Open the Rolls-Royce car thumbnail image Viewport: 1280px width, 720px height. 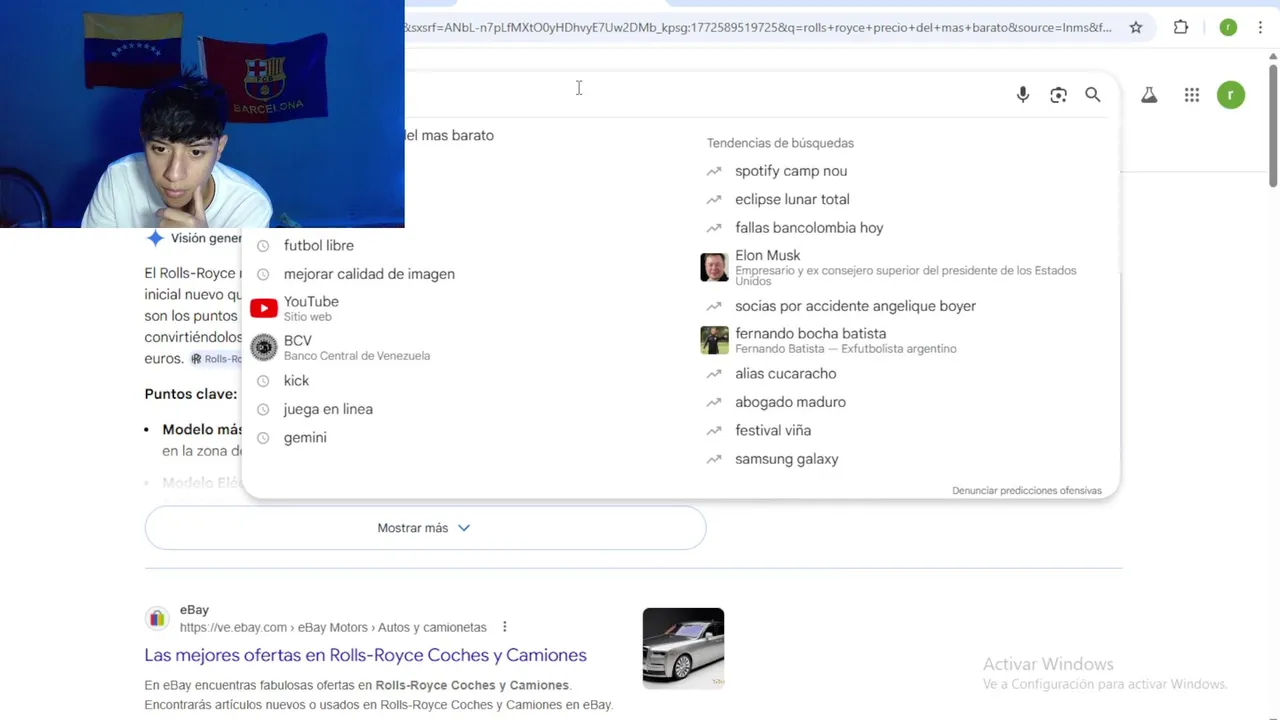click(x=683, y=648)
